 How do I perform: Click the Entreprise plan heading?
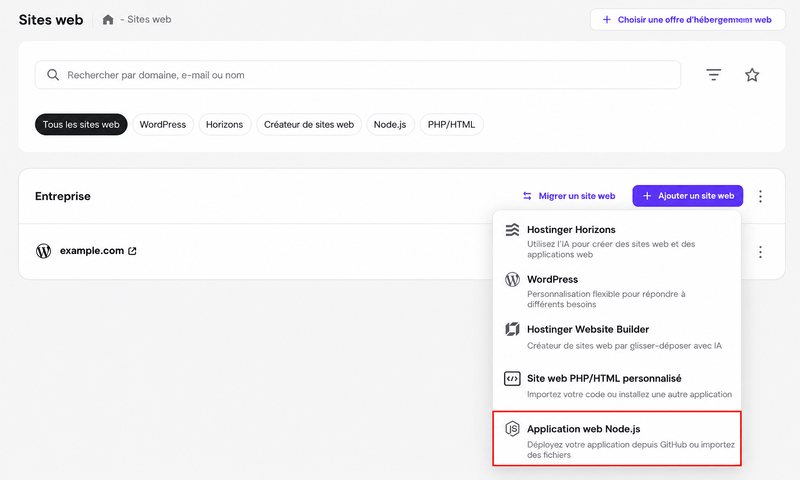tap(63, 196)
